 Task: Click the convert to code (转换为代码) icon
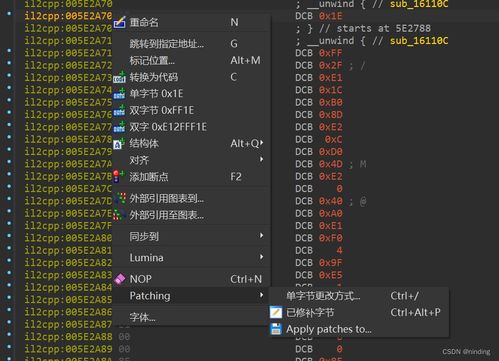click(119, 77)
